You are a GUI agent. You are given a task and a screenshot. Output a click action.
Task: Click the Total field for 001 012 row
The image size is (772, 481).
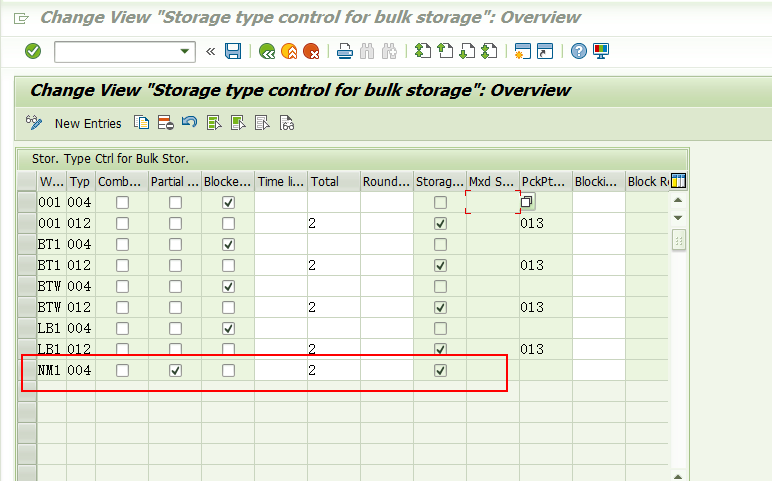(334, 224)
